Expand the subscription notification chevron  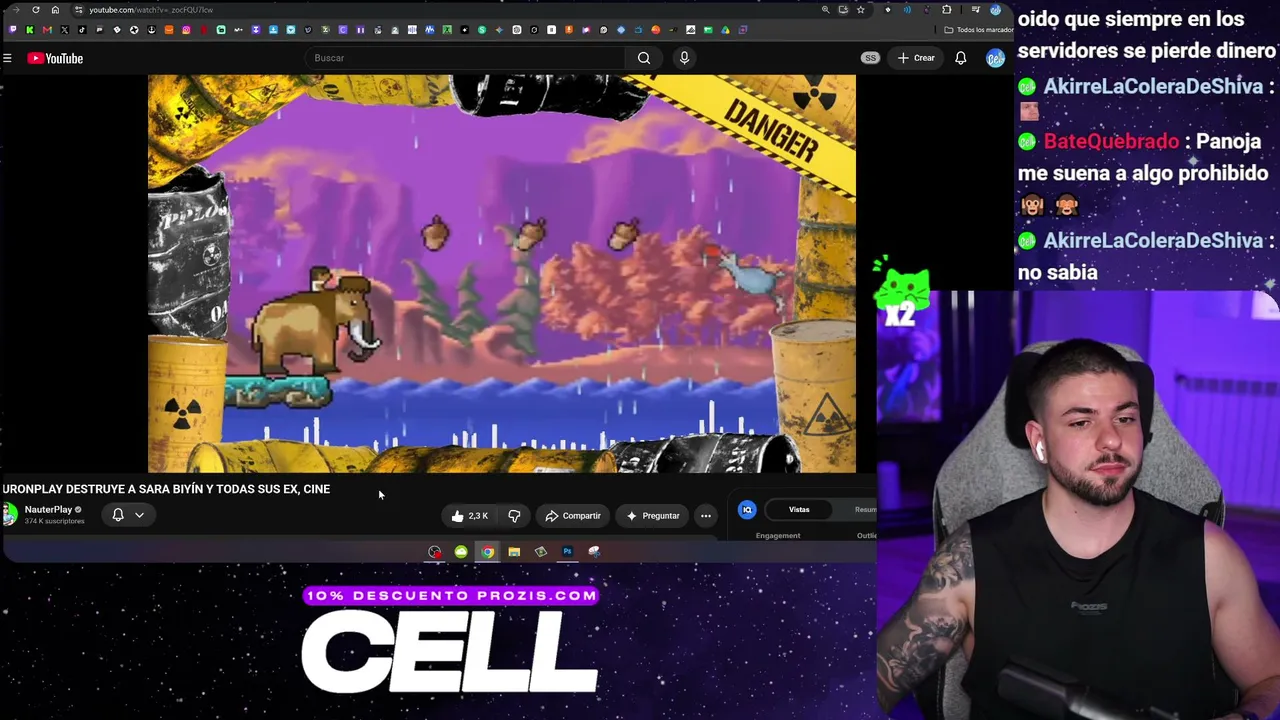(139, 515)
